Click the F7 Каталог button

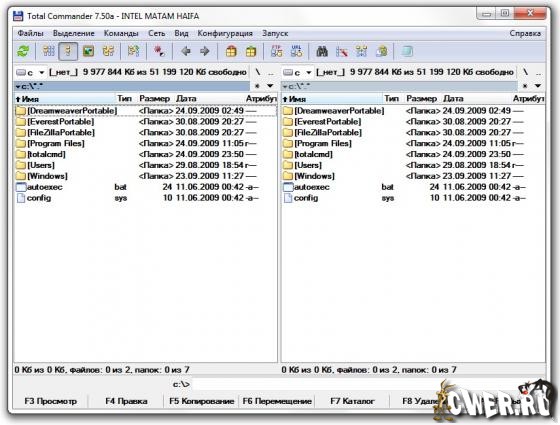pyautogui.click(x=352, y=401)
